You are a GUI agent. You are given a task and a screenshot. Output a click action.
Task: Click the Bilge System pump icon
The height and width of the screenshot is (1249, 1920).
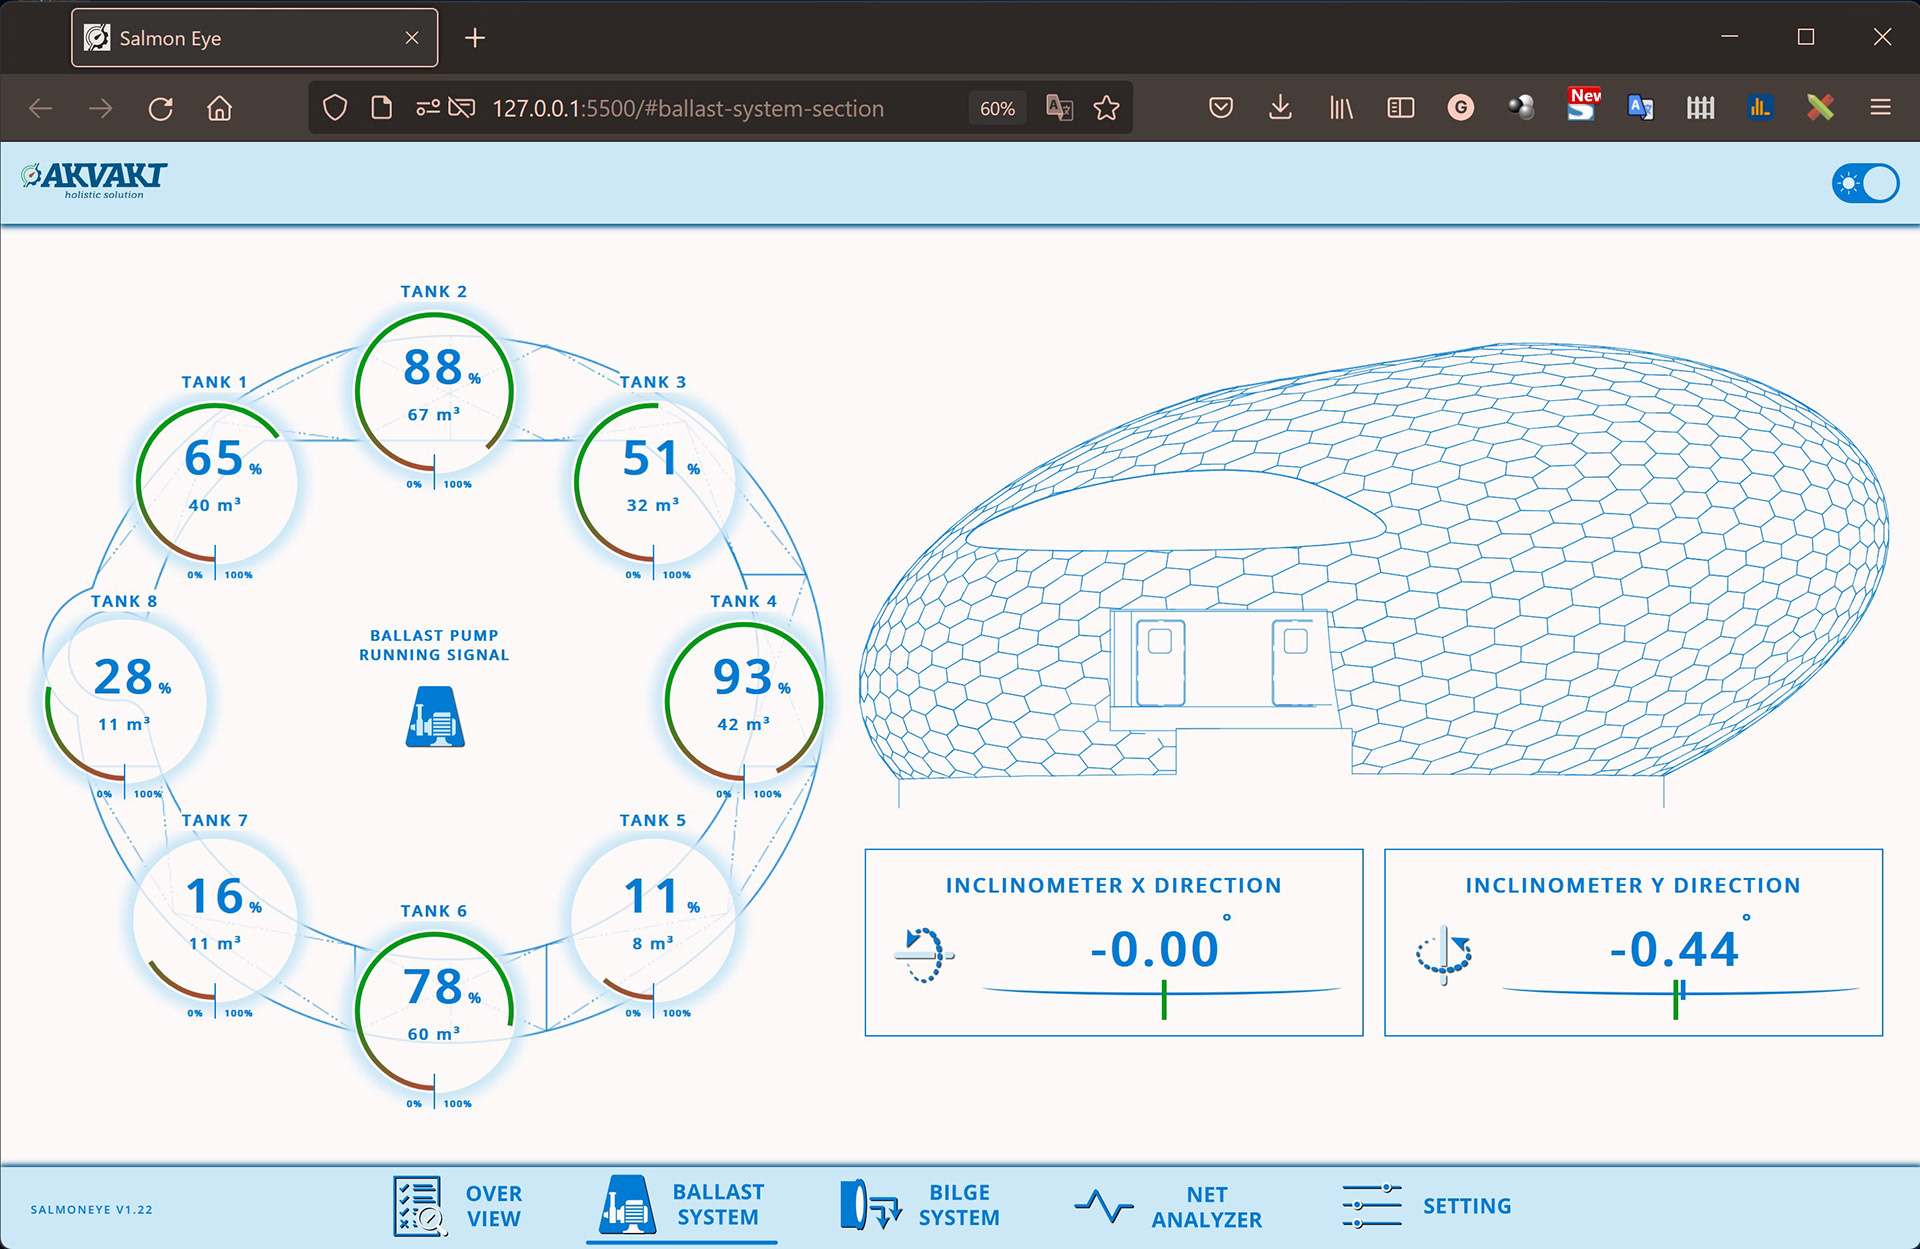point(868,1205)
